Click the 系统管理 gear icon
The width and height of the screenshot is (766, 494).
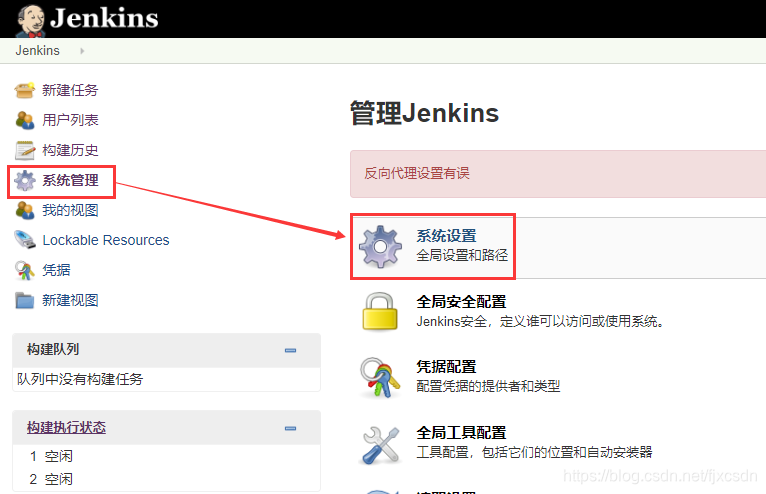click(x=25, y=181)
